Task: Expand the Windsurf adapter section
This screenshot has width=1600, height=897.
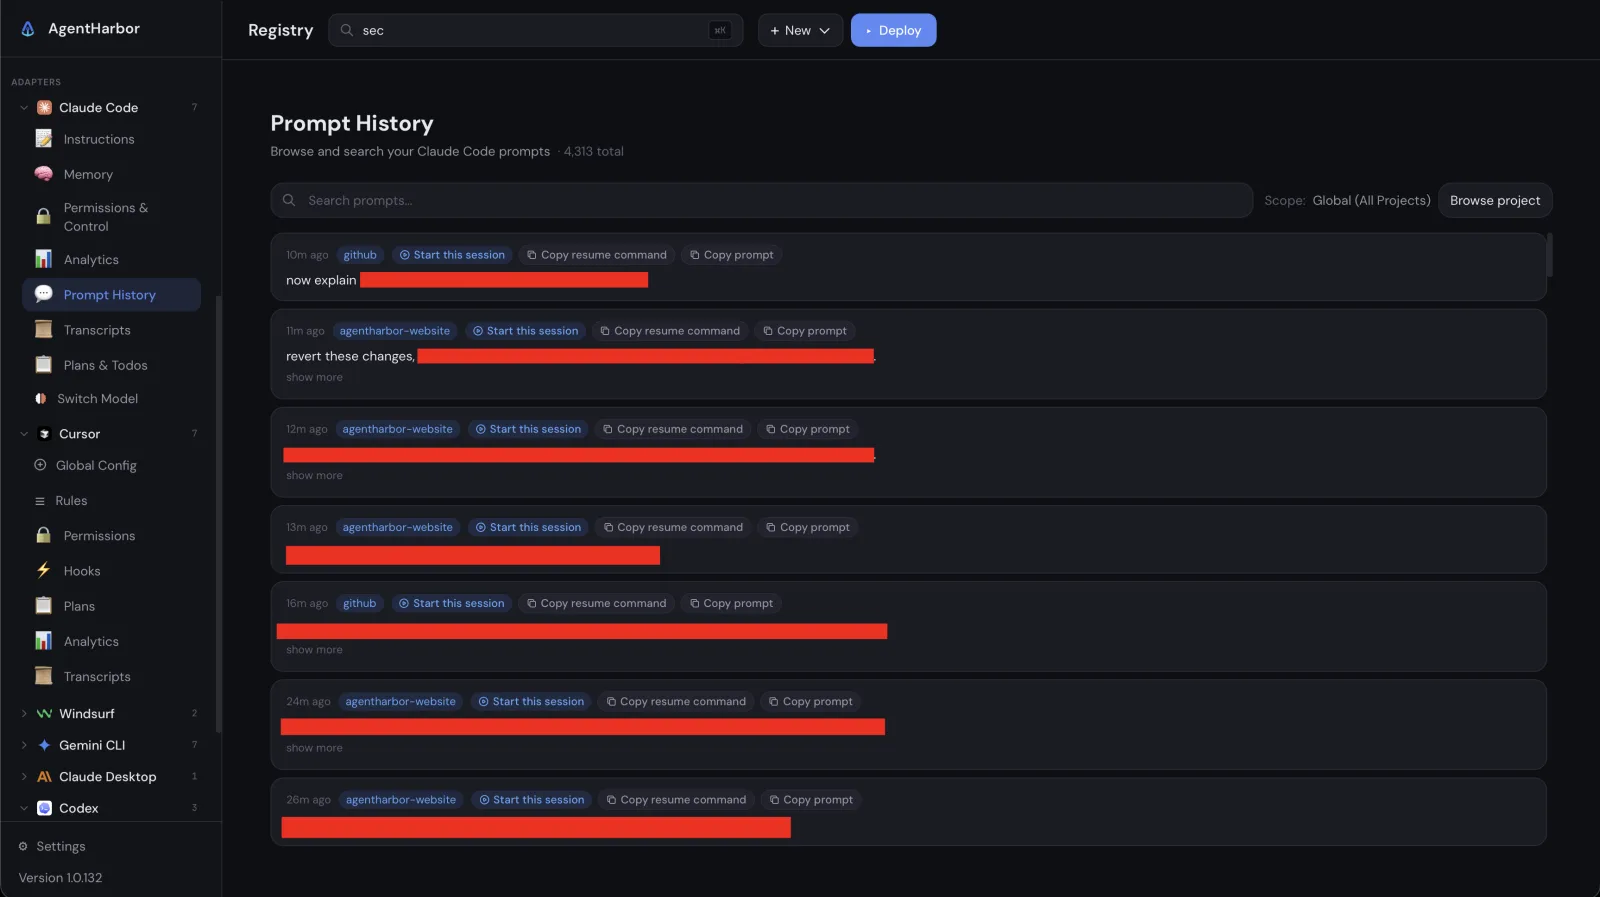Action: click(x=24, y=714)
